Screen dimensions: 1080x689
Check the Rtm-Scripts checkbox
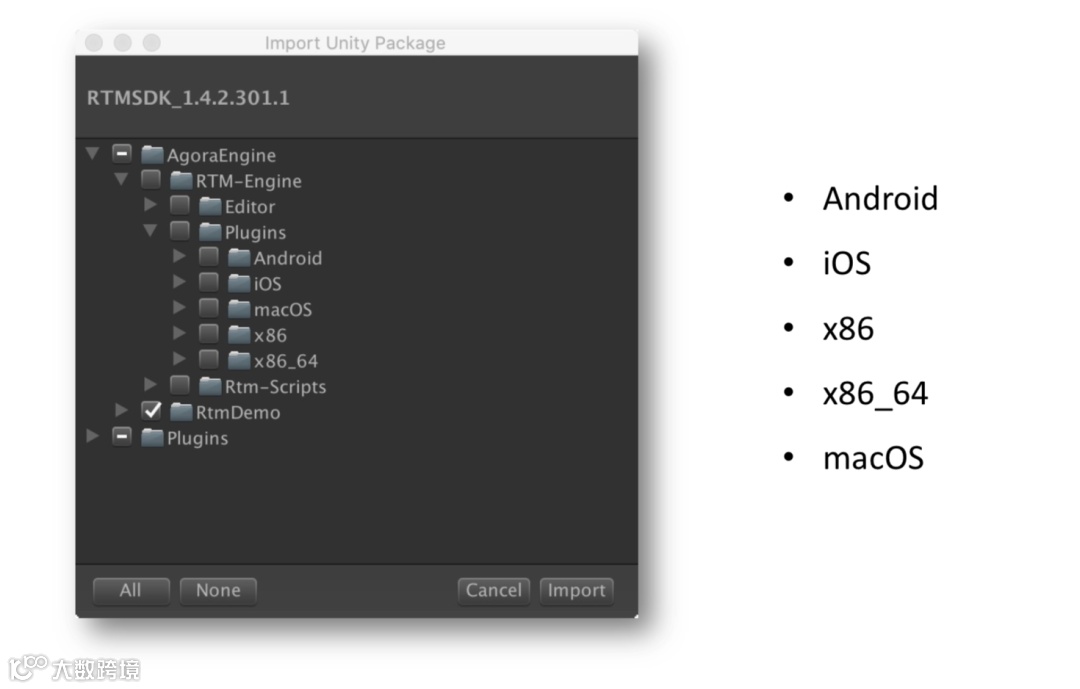coord(180,384)
